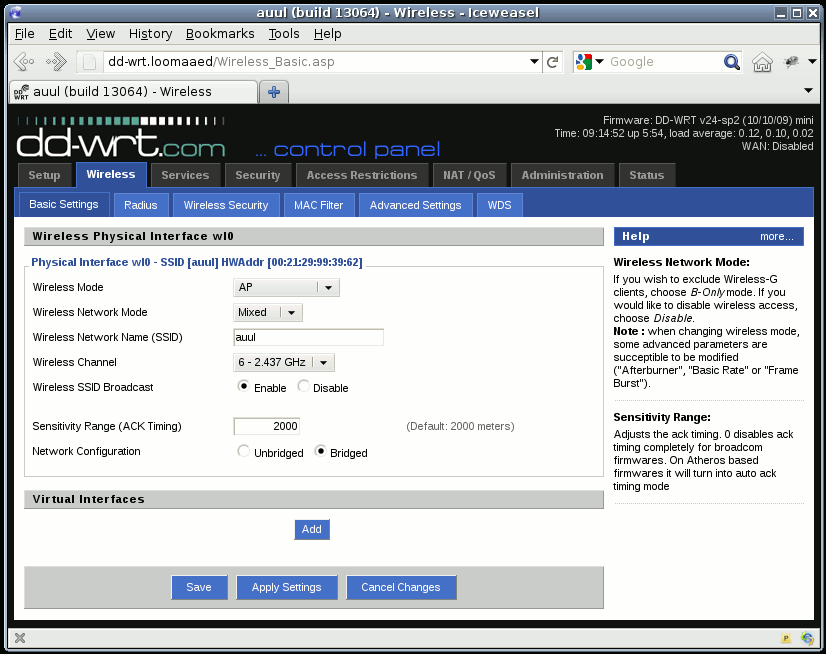Click the Help more... link

click(776, 237)
